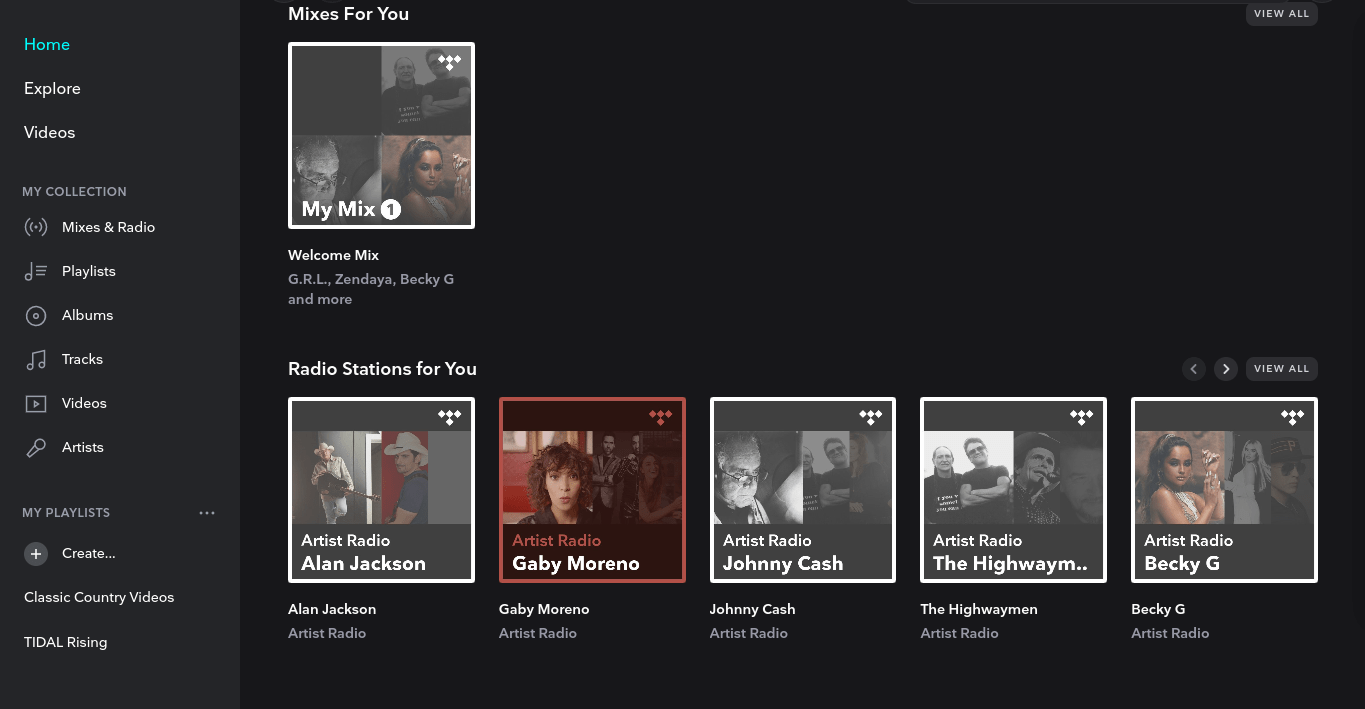
Task: Select the Tracks music note icon
Action: click(x=36, y=359)
